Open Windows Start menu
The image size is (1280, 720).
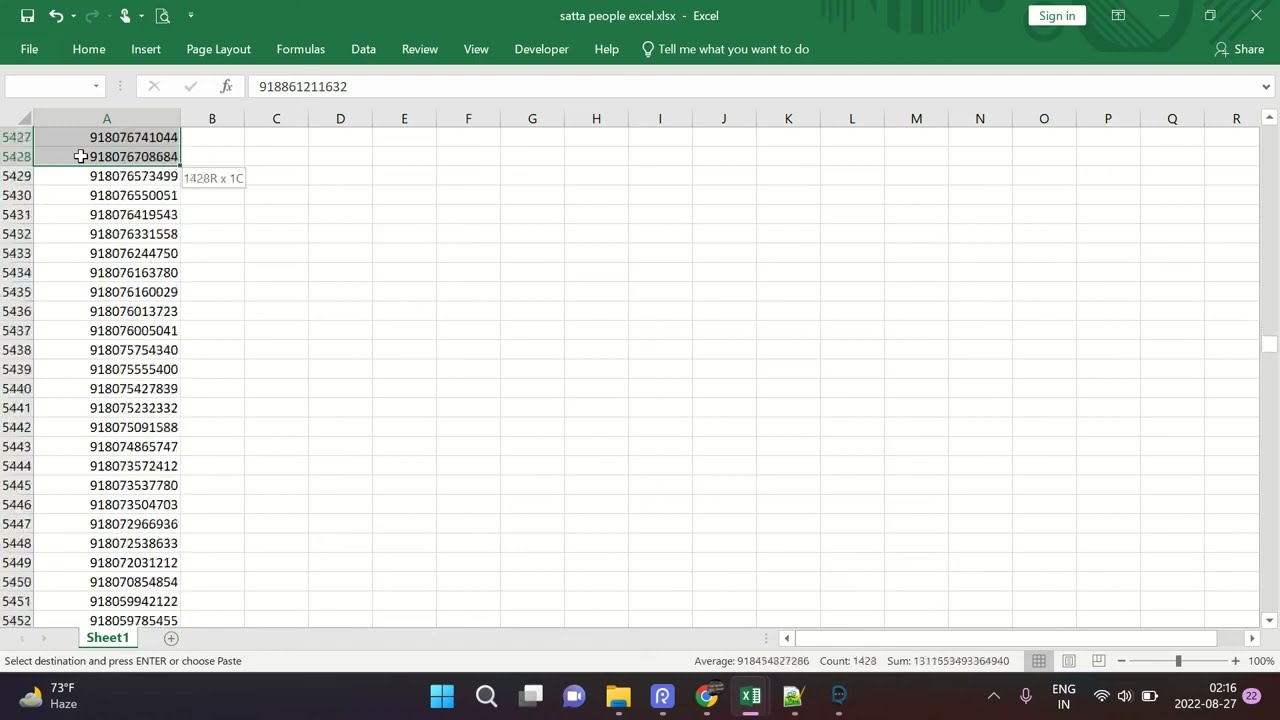442,696
